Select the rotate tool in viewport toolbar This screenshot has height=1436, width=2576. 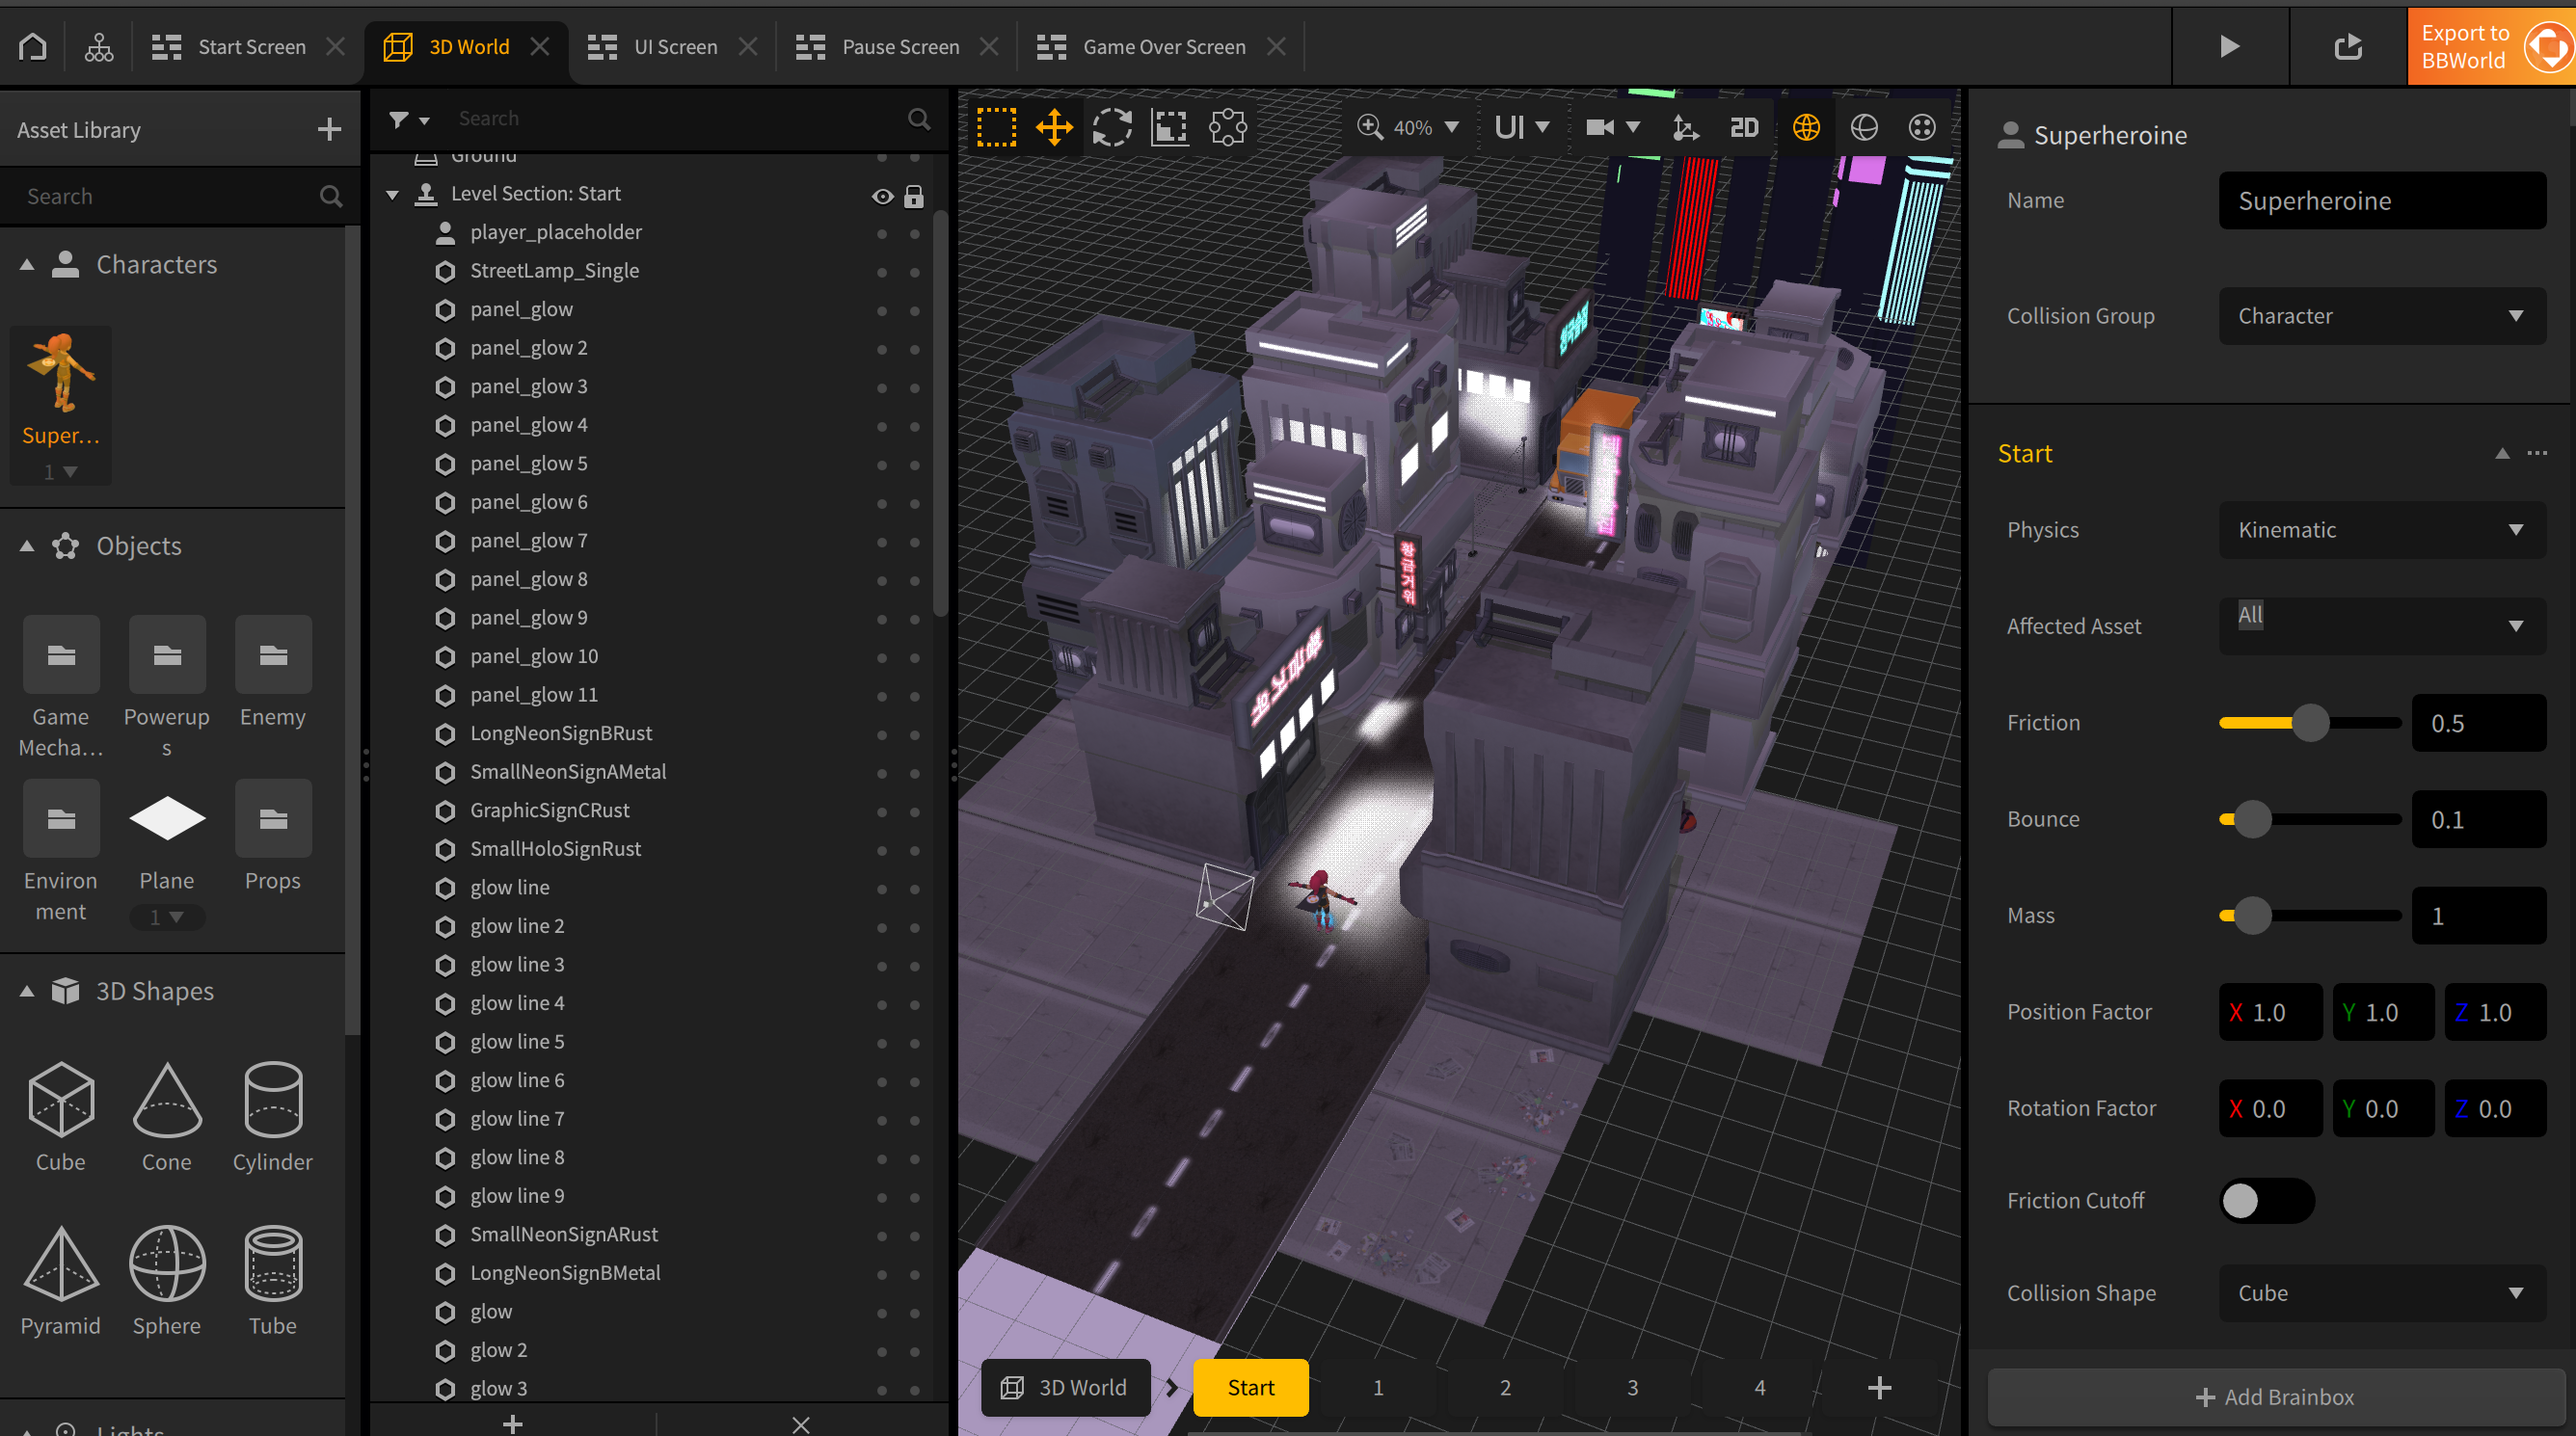pyautogui.click(x=1112, y=127)
